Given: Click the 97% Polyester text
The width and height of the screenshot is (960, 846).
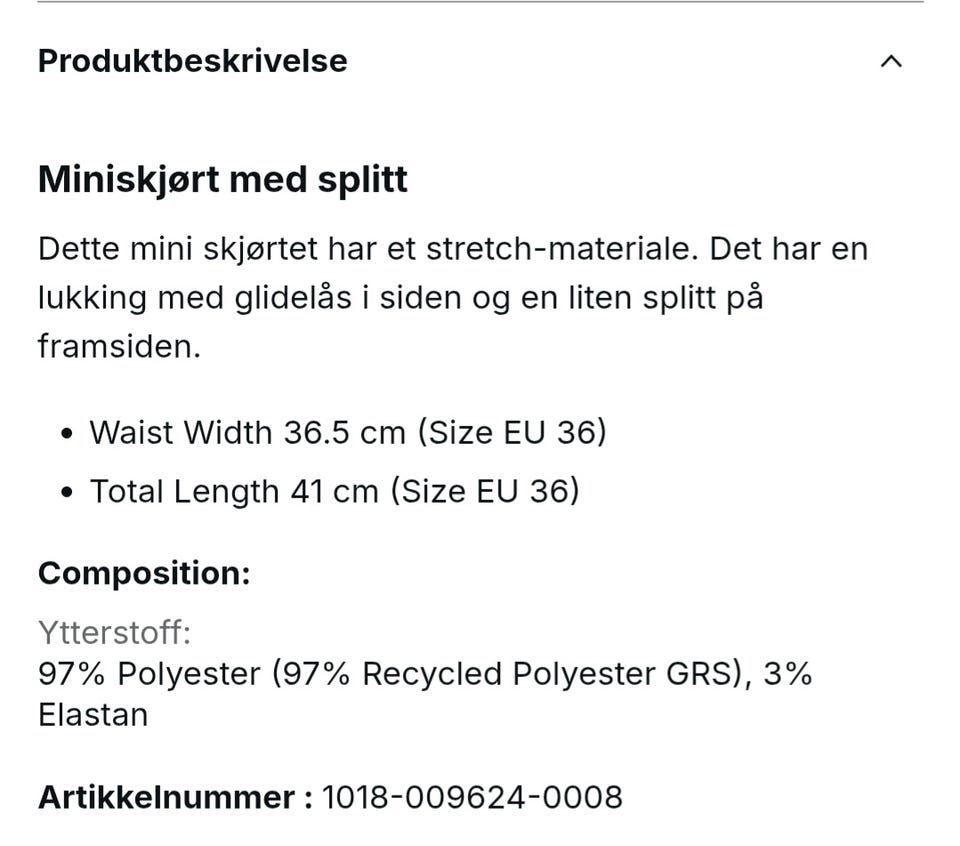Looking at the screenshot, I should 149,674.
